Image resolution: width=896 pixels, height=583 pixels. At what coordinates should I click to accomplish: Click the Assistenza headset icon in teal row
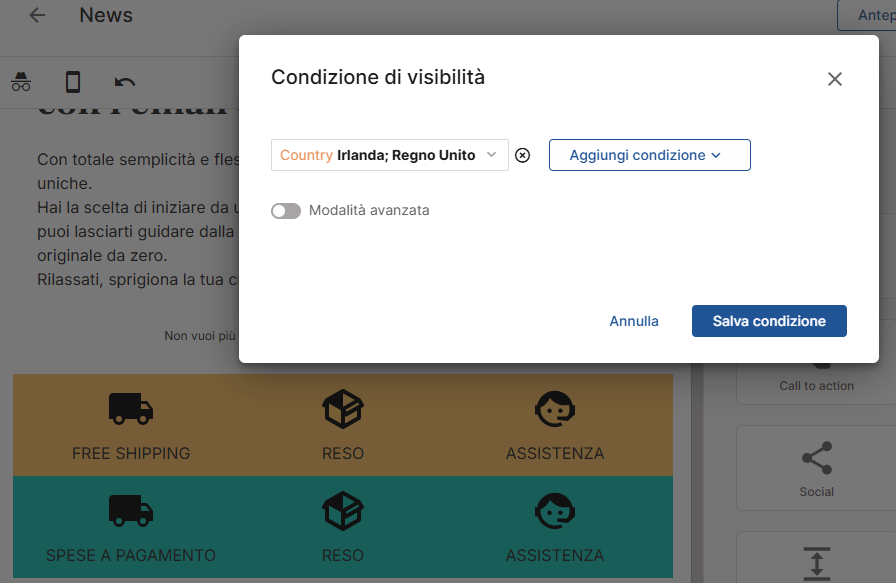(554, 510)
